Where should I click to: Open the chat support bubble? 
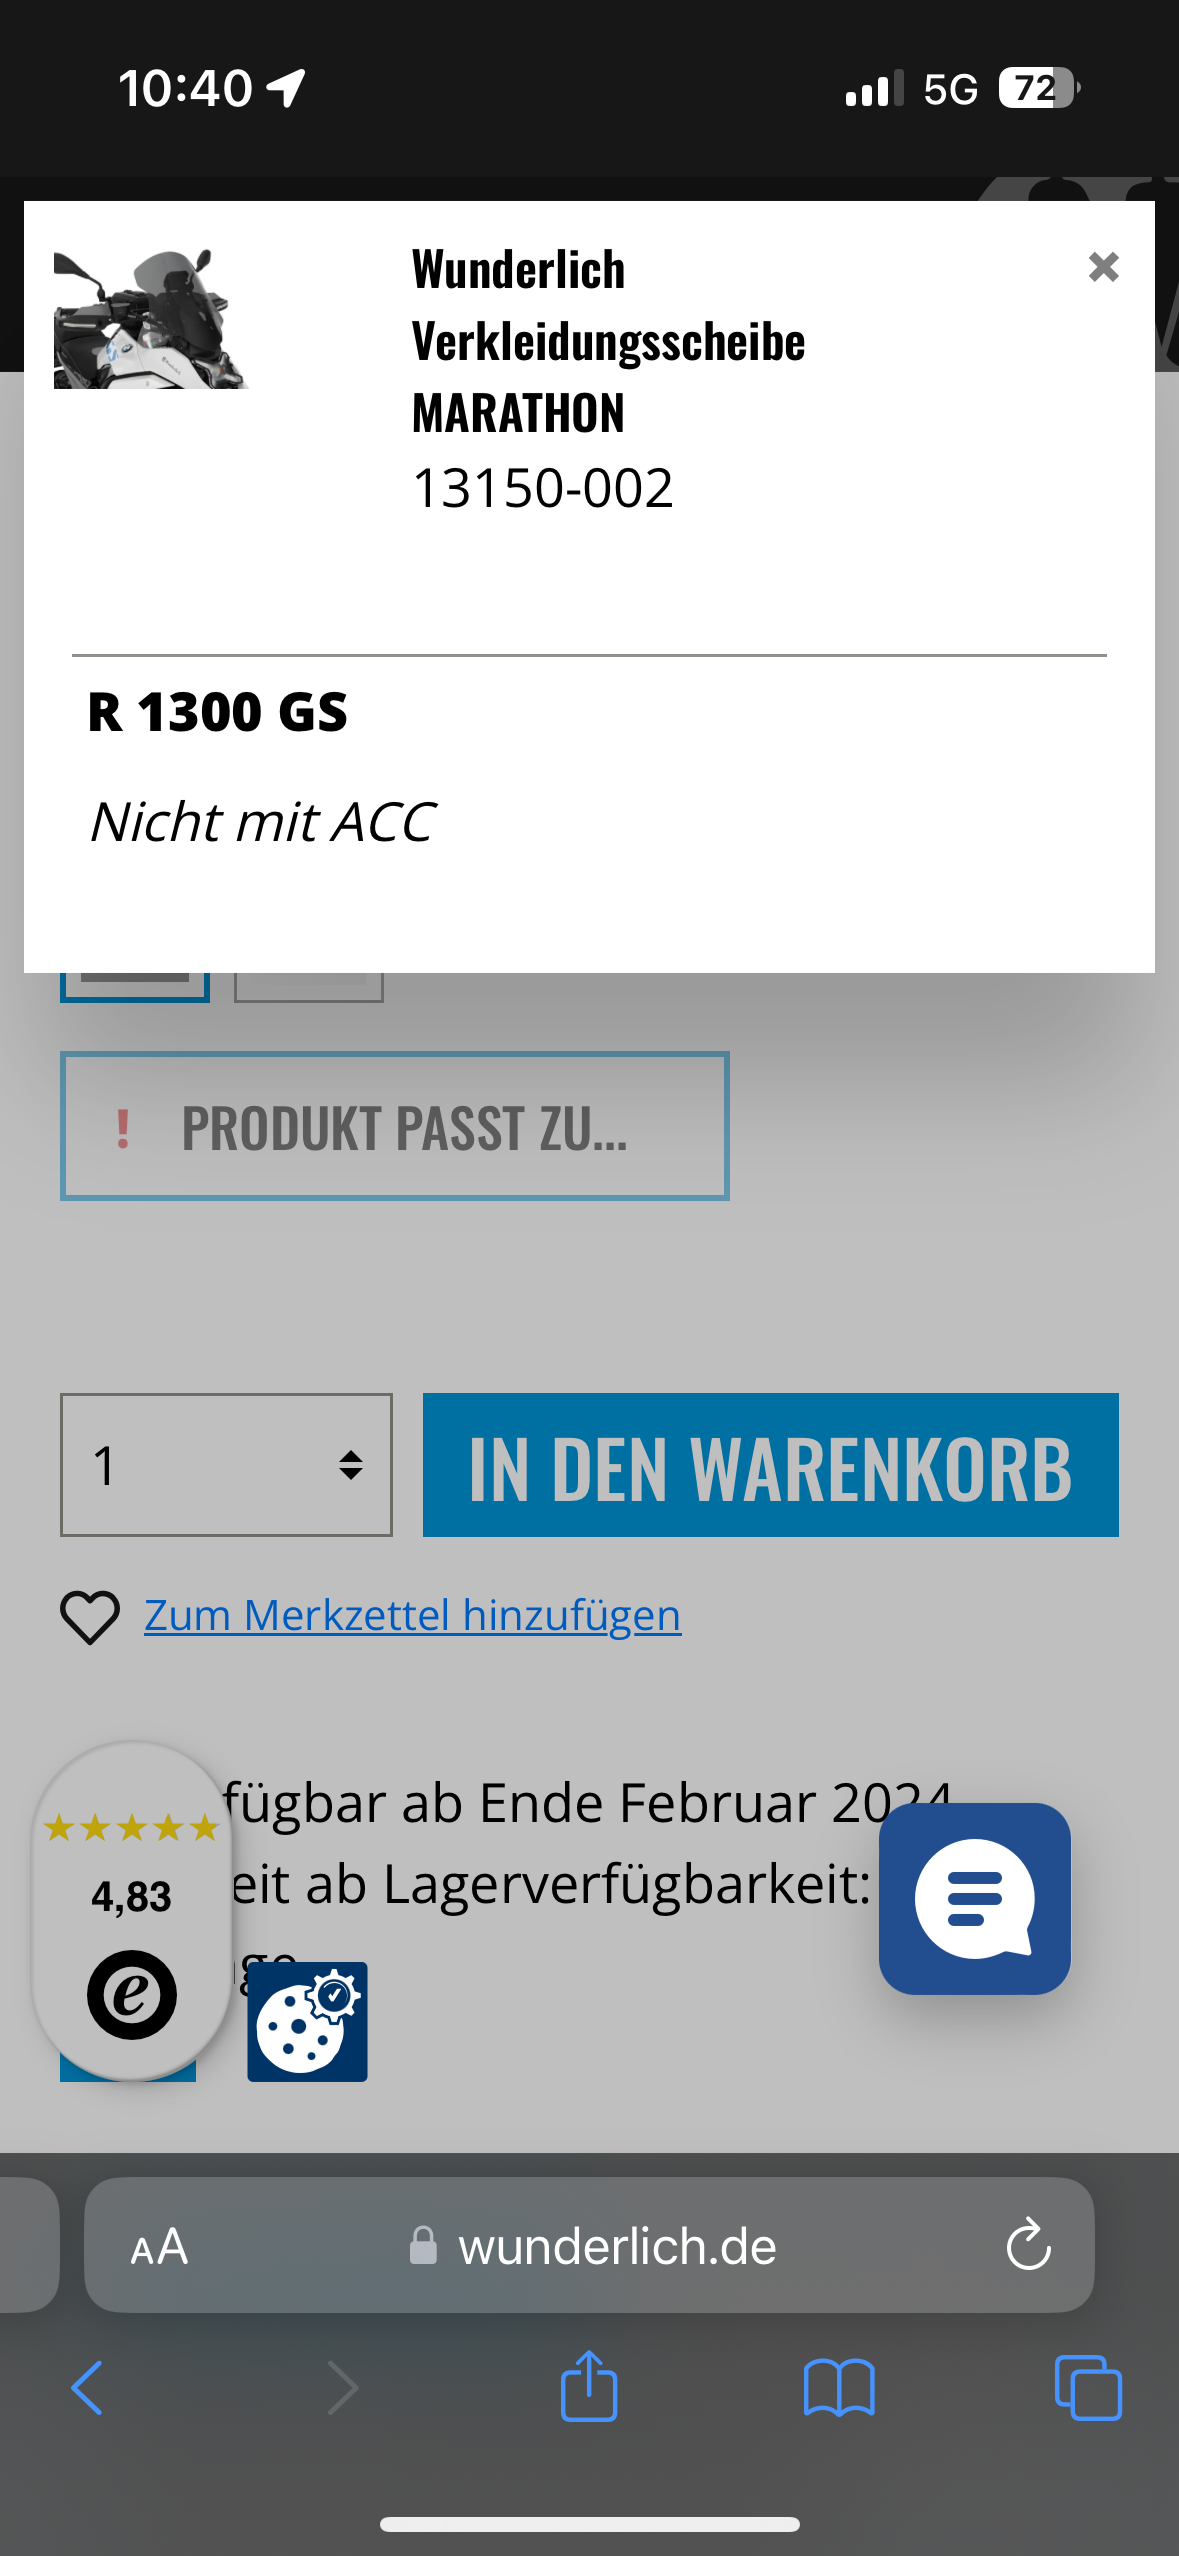coord(974,1898)
